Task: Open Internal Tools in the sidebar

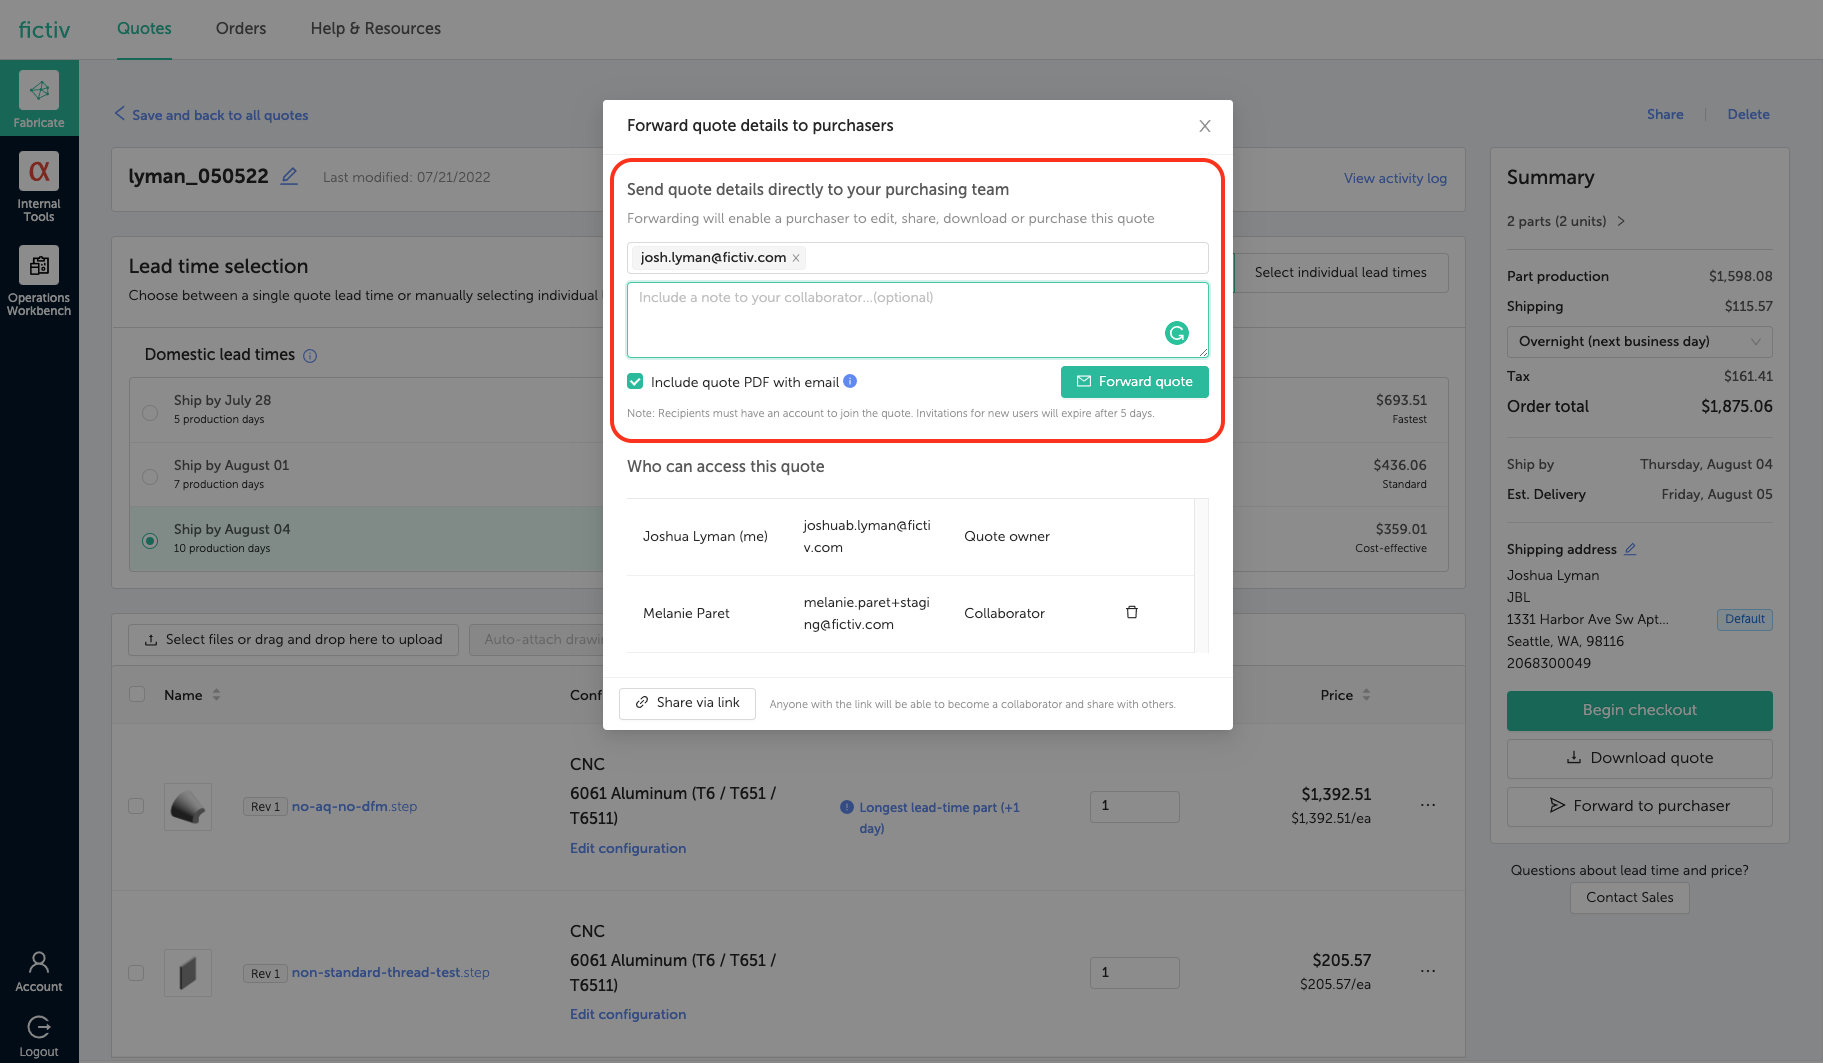Action: (x=39, y=187)
